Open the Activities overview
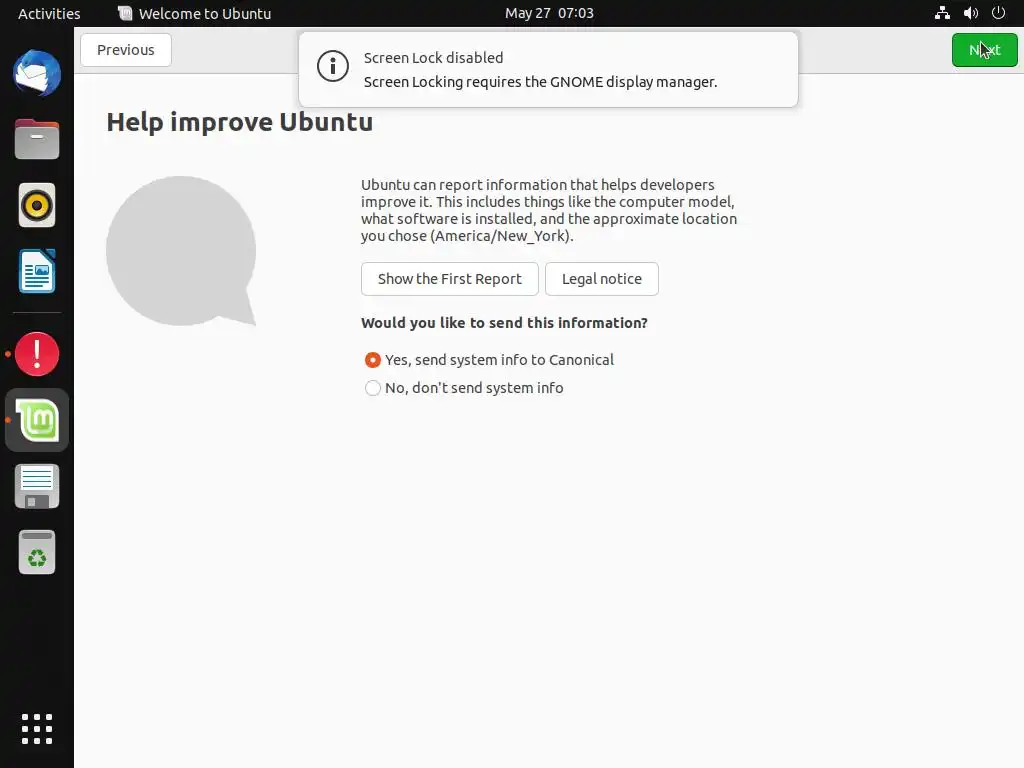The height and width of the screenshot is (768, 1024). point(49,13)
